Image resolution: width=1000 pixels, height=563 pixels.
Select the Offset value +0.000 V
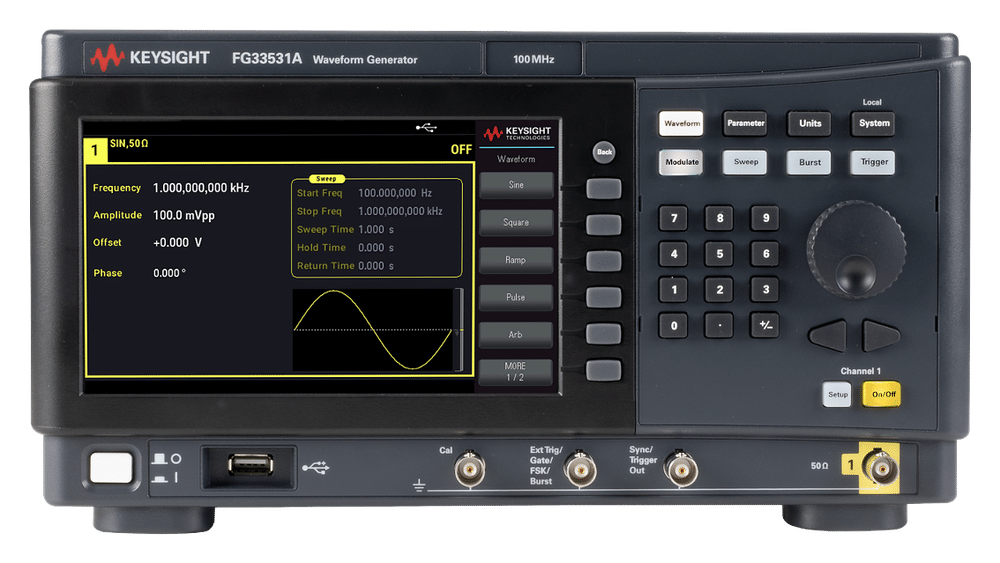(x=177, y=243)
